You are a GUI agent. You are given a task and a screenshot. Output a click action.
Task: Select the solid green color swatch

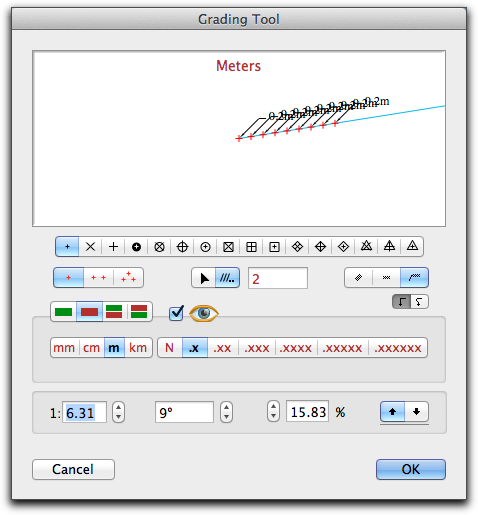click(x=63, y=312)
